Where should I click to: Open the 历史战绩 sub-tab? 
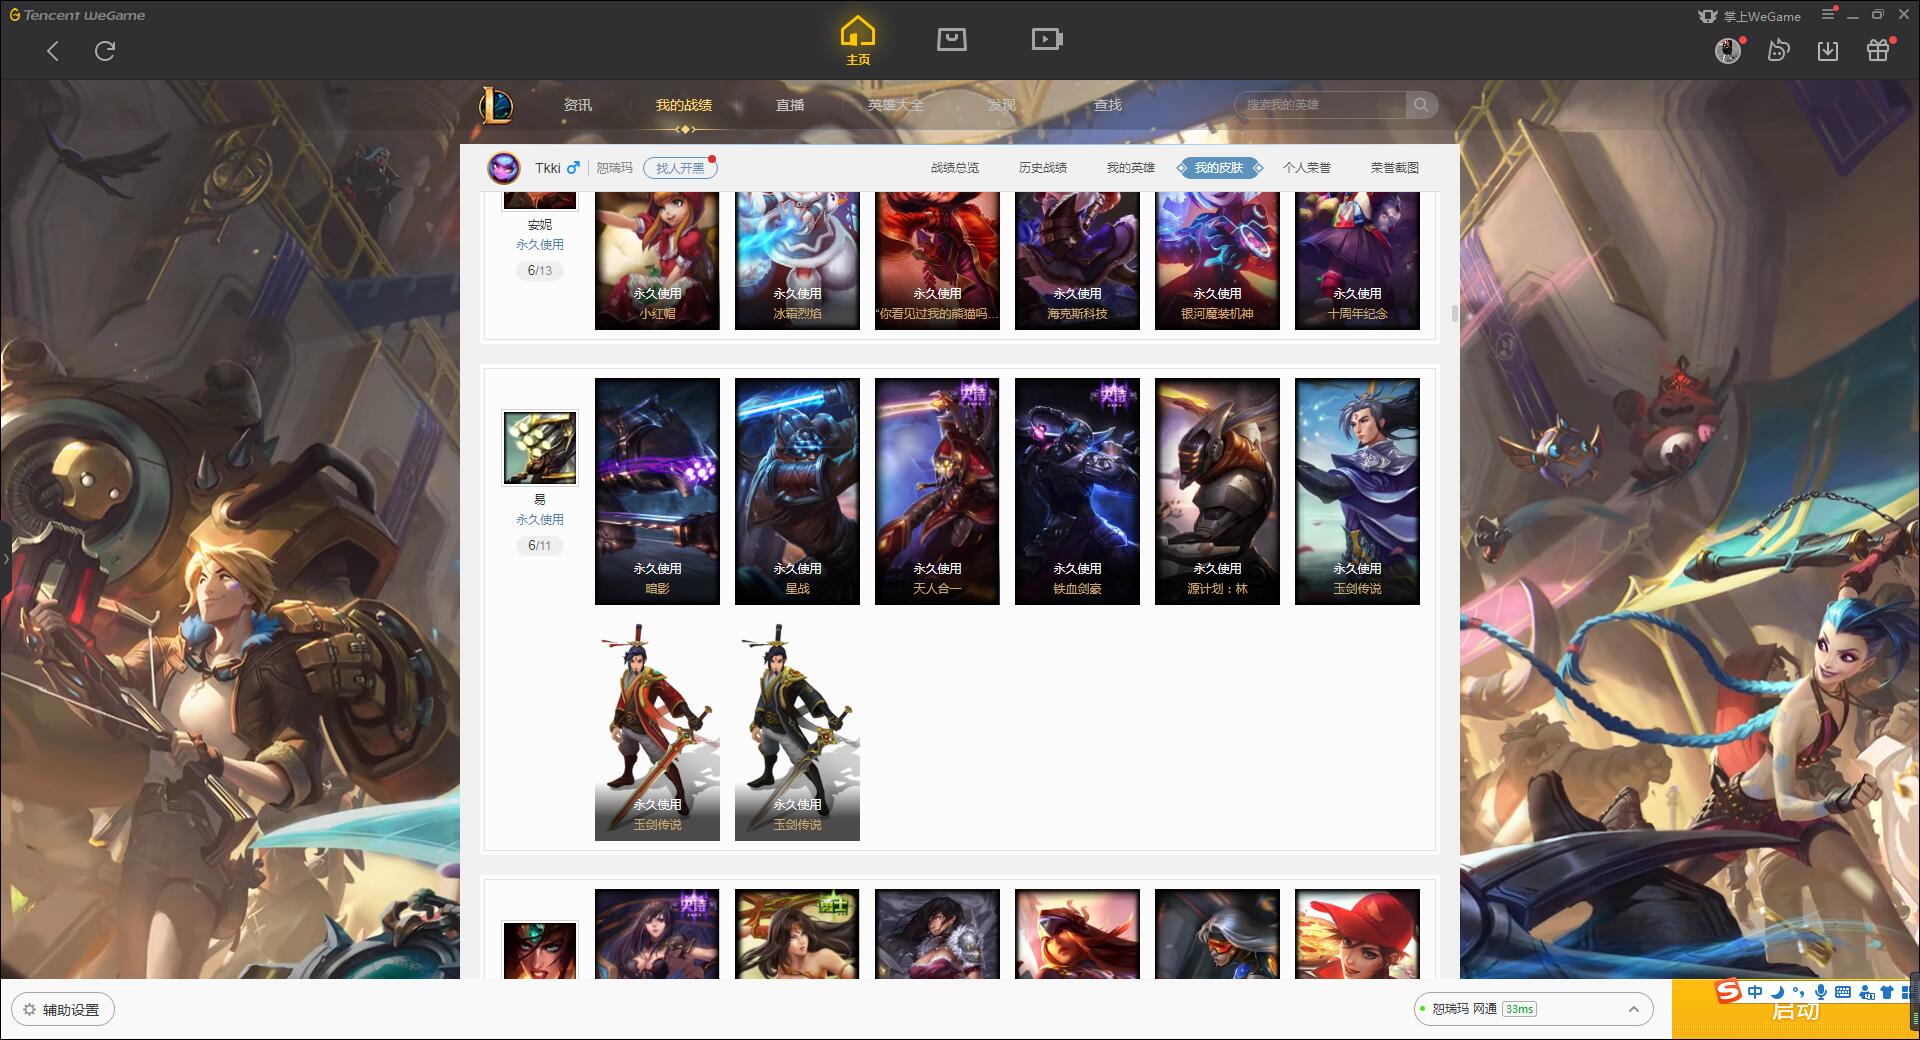[1043, 168]
